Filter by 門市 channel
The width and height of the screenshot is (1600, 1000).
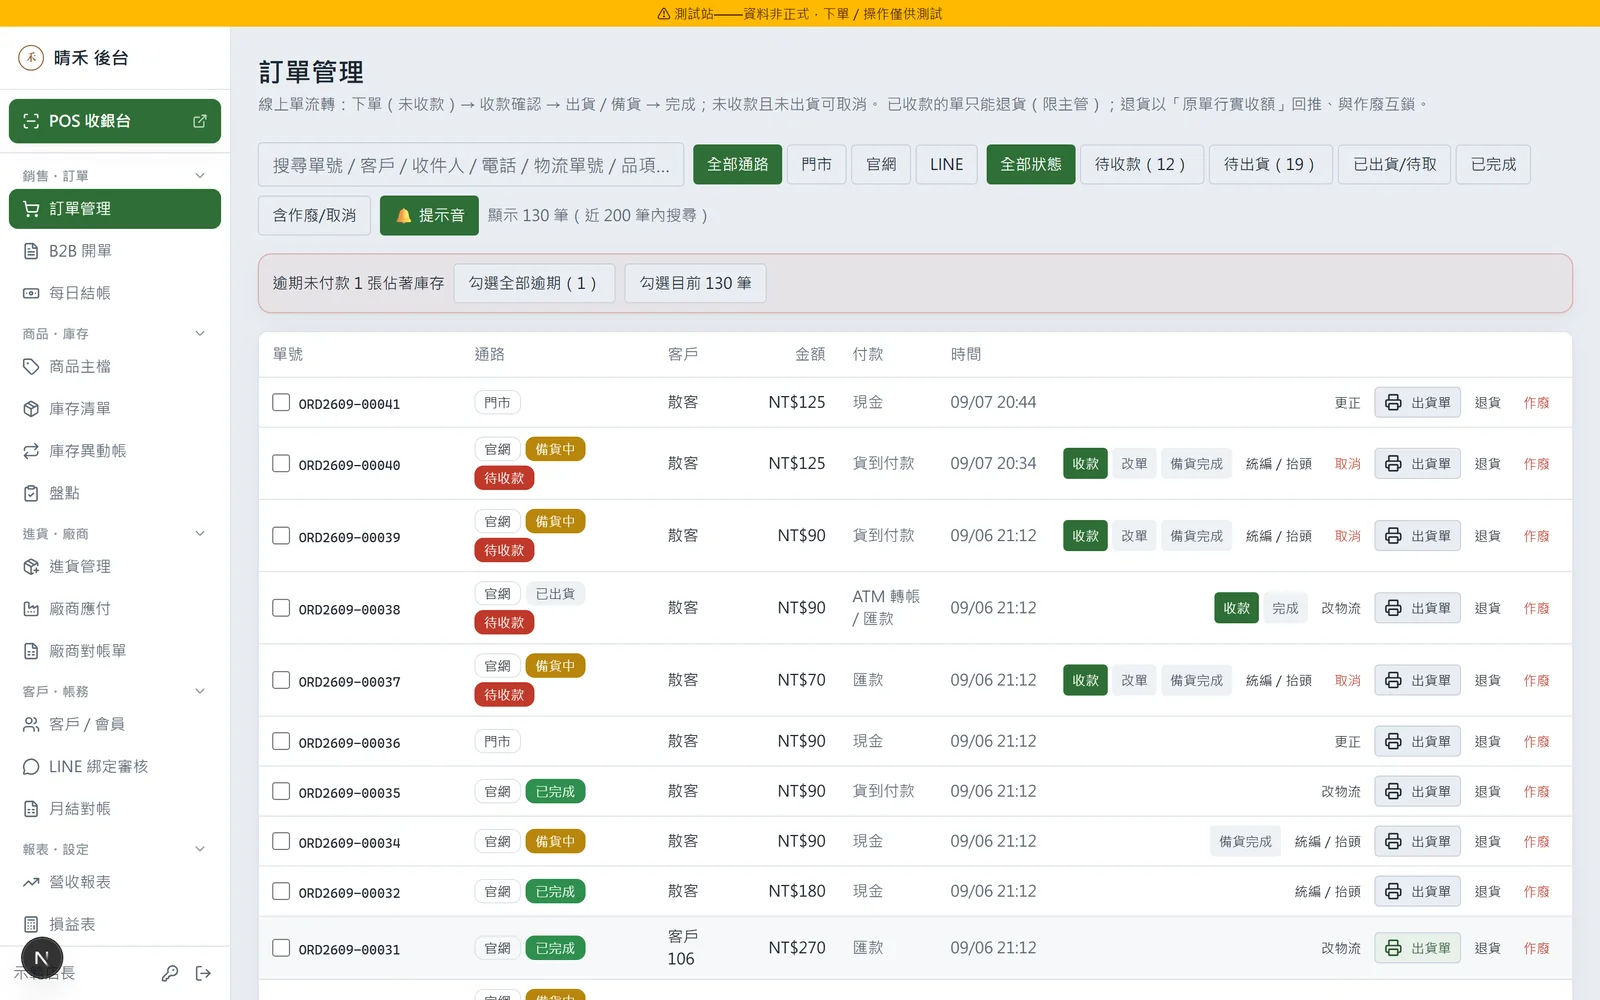point(817,164)
